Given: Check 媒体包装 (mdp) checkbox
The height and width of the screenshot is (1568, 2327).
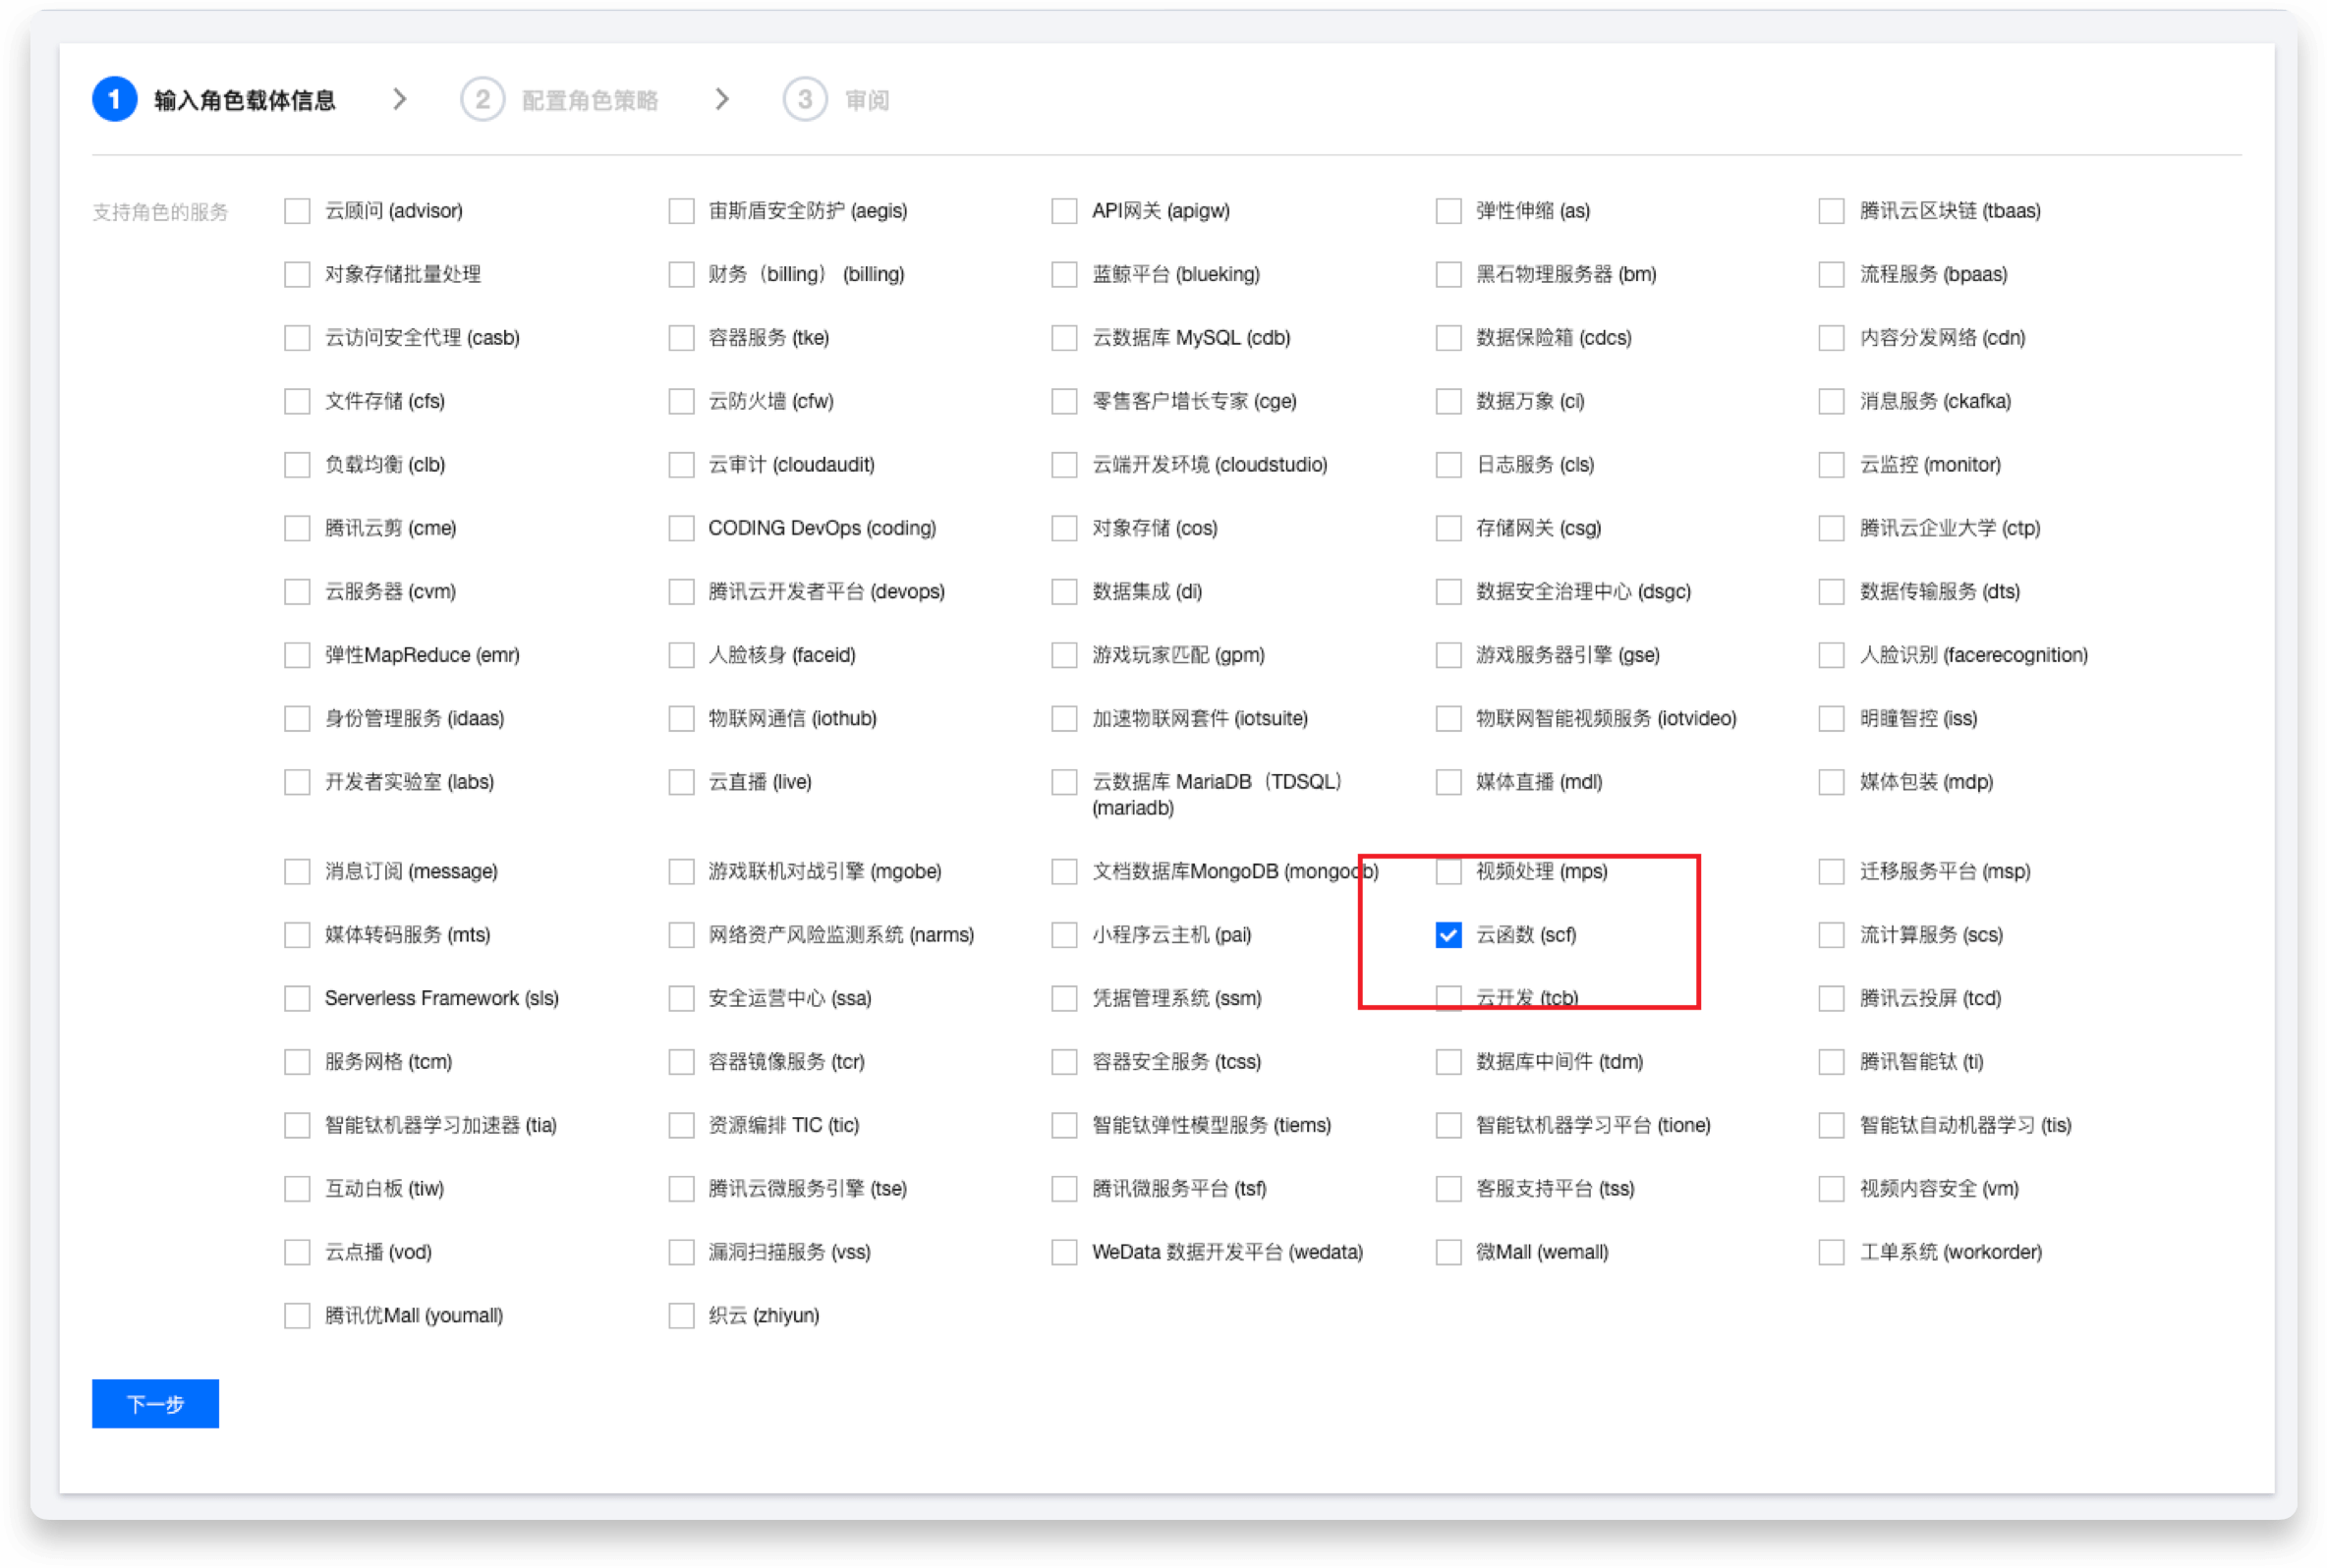Looking at the screenshot, I should coord(1831,782).
